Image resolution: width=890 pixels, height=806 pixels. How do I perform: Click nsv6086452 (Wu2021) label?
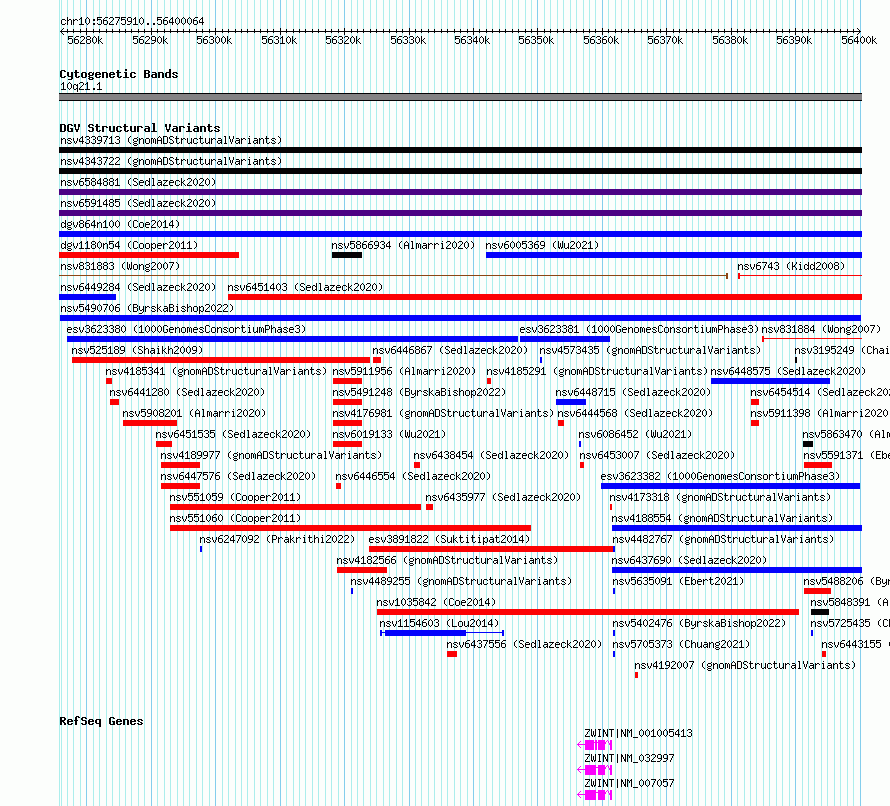point(635,434)
